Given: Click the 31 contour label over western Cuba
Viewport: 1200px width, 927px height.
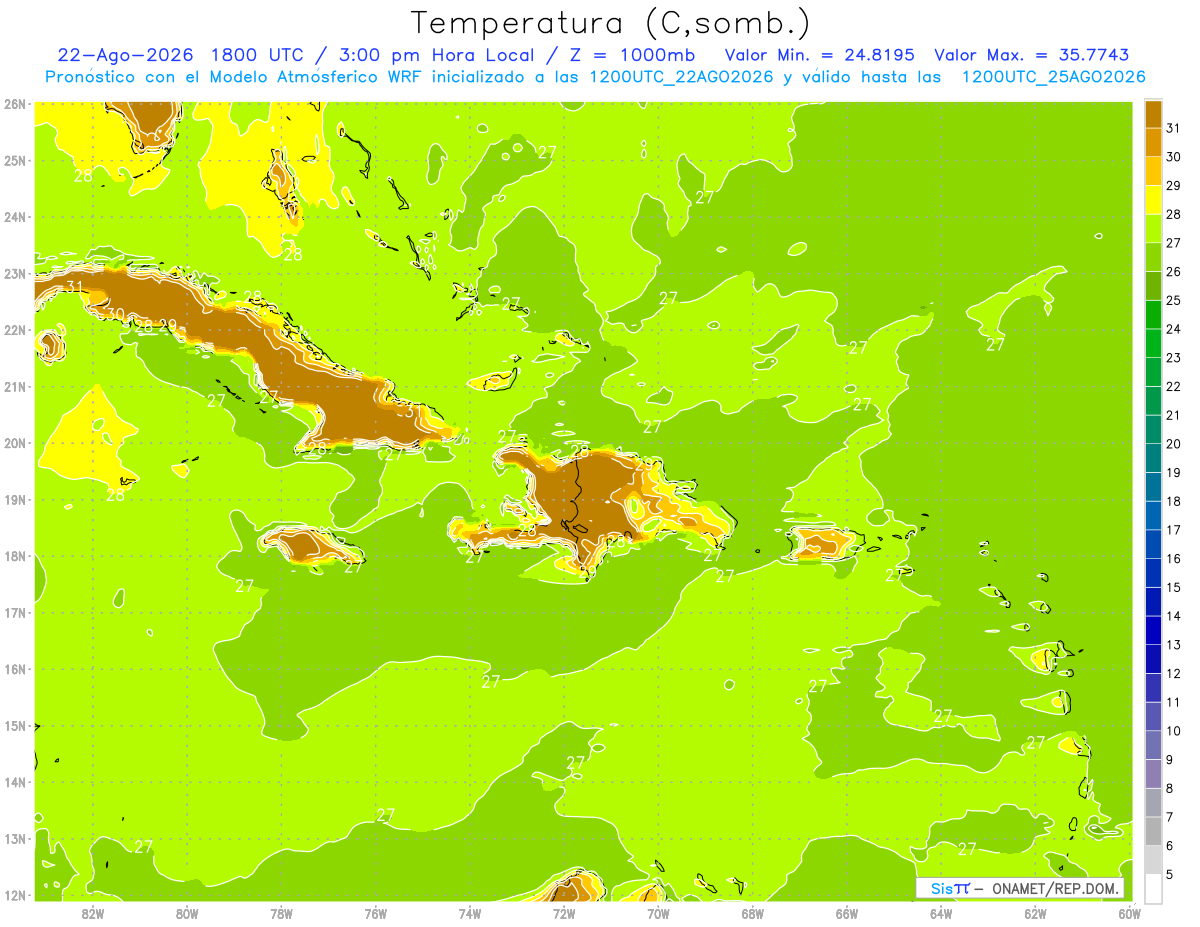Looking at the screenshot, I should click(x=75, y=287).
